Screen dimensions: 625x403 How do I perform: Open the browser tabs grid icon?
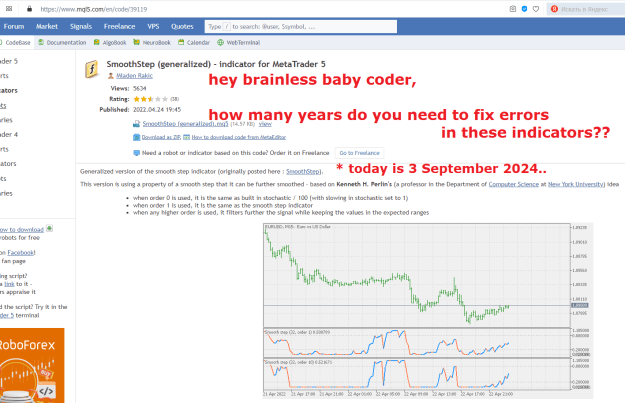click(9, 8)
